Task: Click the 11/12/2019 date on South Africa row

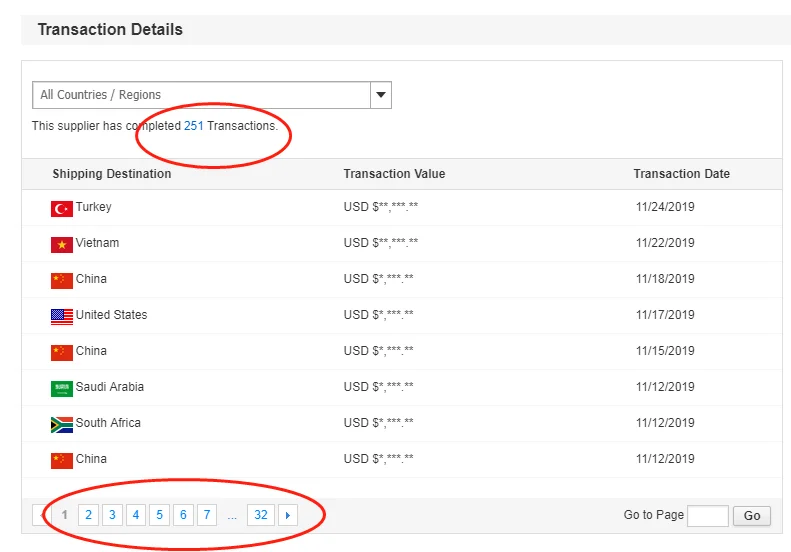Action: pyautogui.click(x=665, y=423)
